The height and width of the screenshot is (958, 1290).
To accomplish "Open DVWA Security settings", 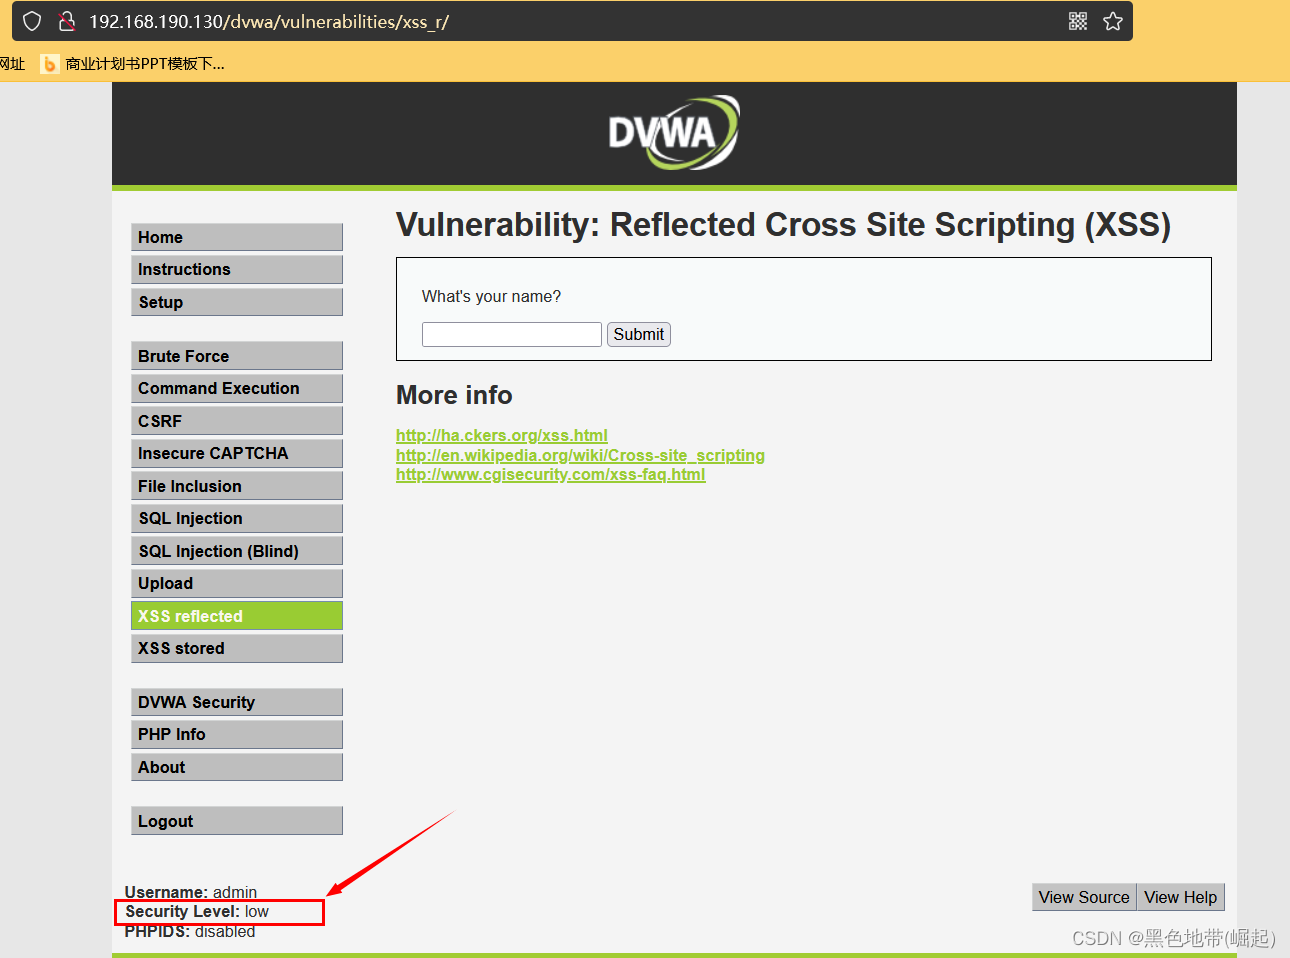I will point(236,701).
